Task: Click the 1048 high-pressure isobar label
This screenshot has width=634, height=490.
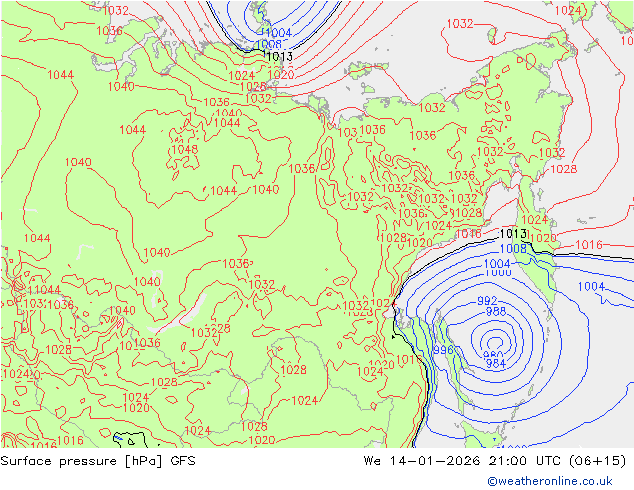Action: [185, 150]
